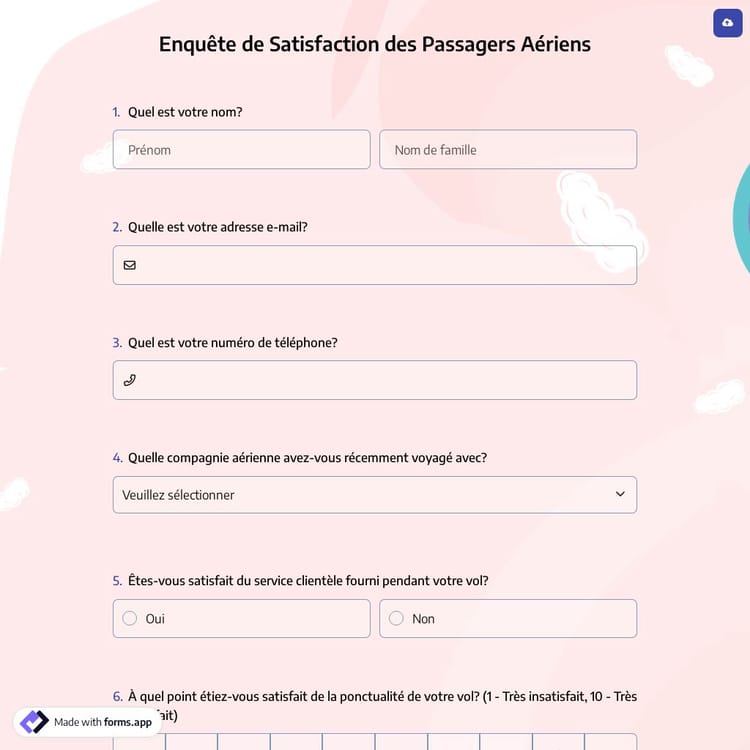Image resolution: width=750 pixels, height=750 pixels.
Task: Click the 'Oui' option label text
Action: [155, 619]
